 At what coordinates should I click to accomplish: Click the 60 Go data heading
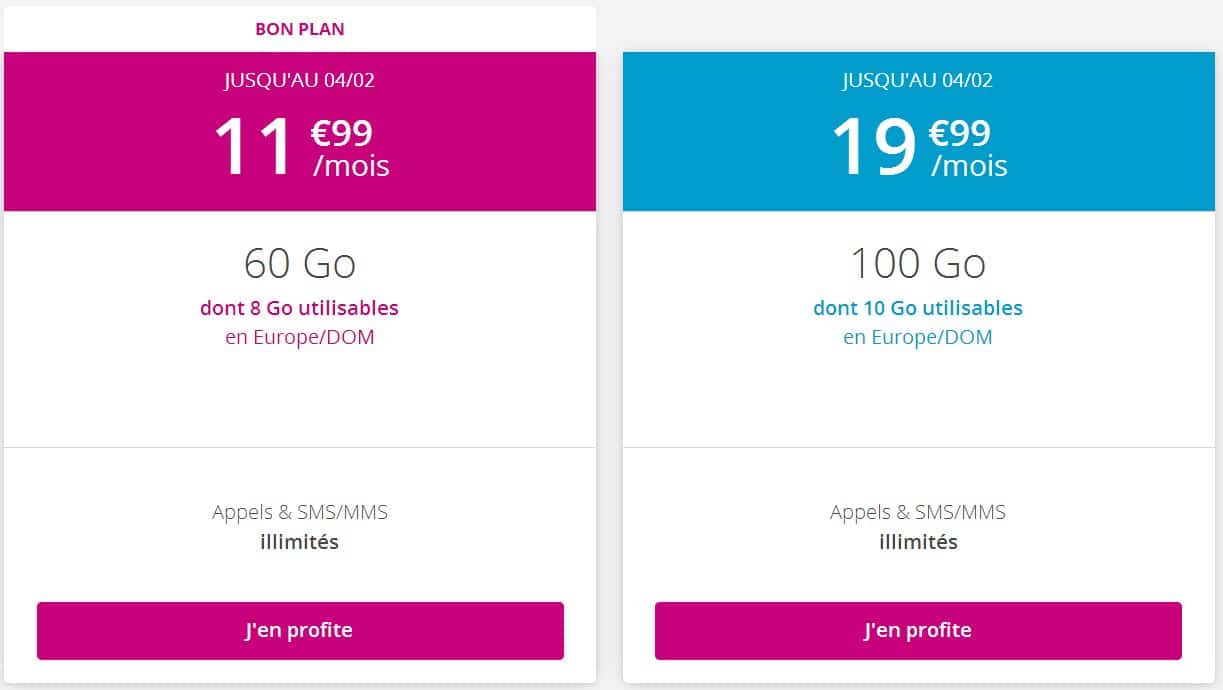(x=300, y=264)
